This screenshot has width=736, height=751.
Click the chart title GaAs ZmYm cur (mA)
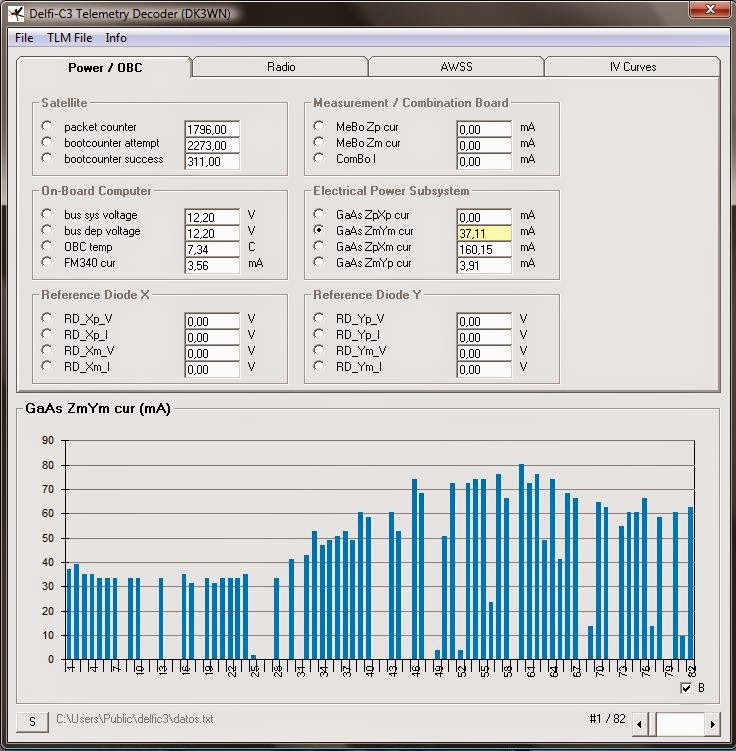click(98, 409)
